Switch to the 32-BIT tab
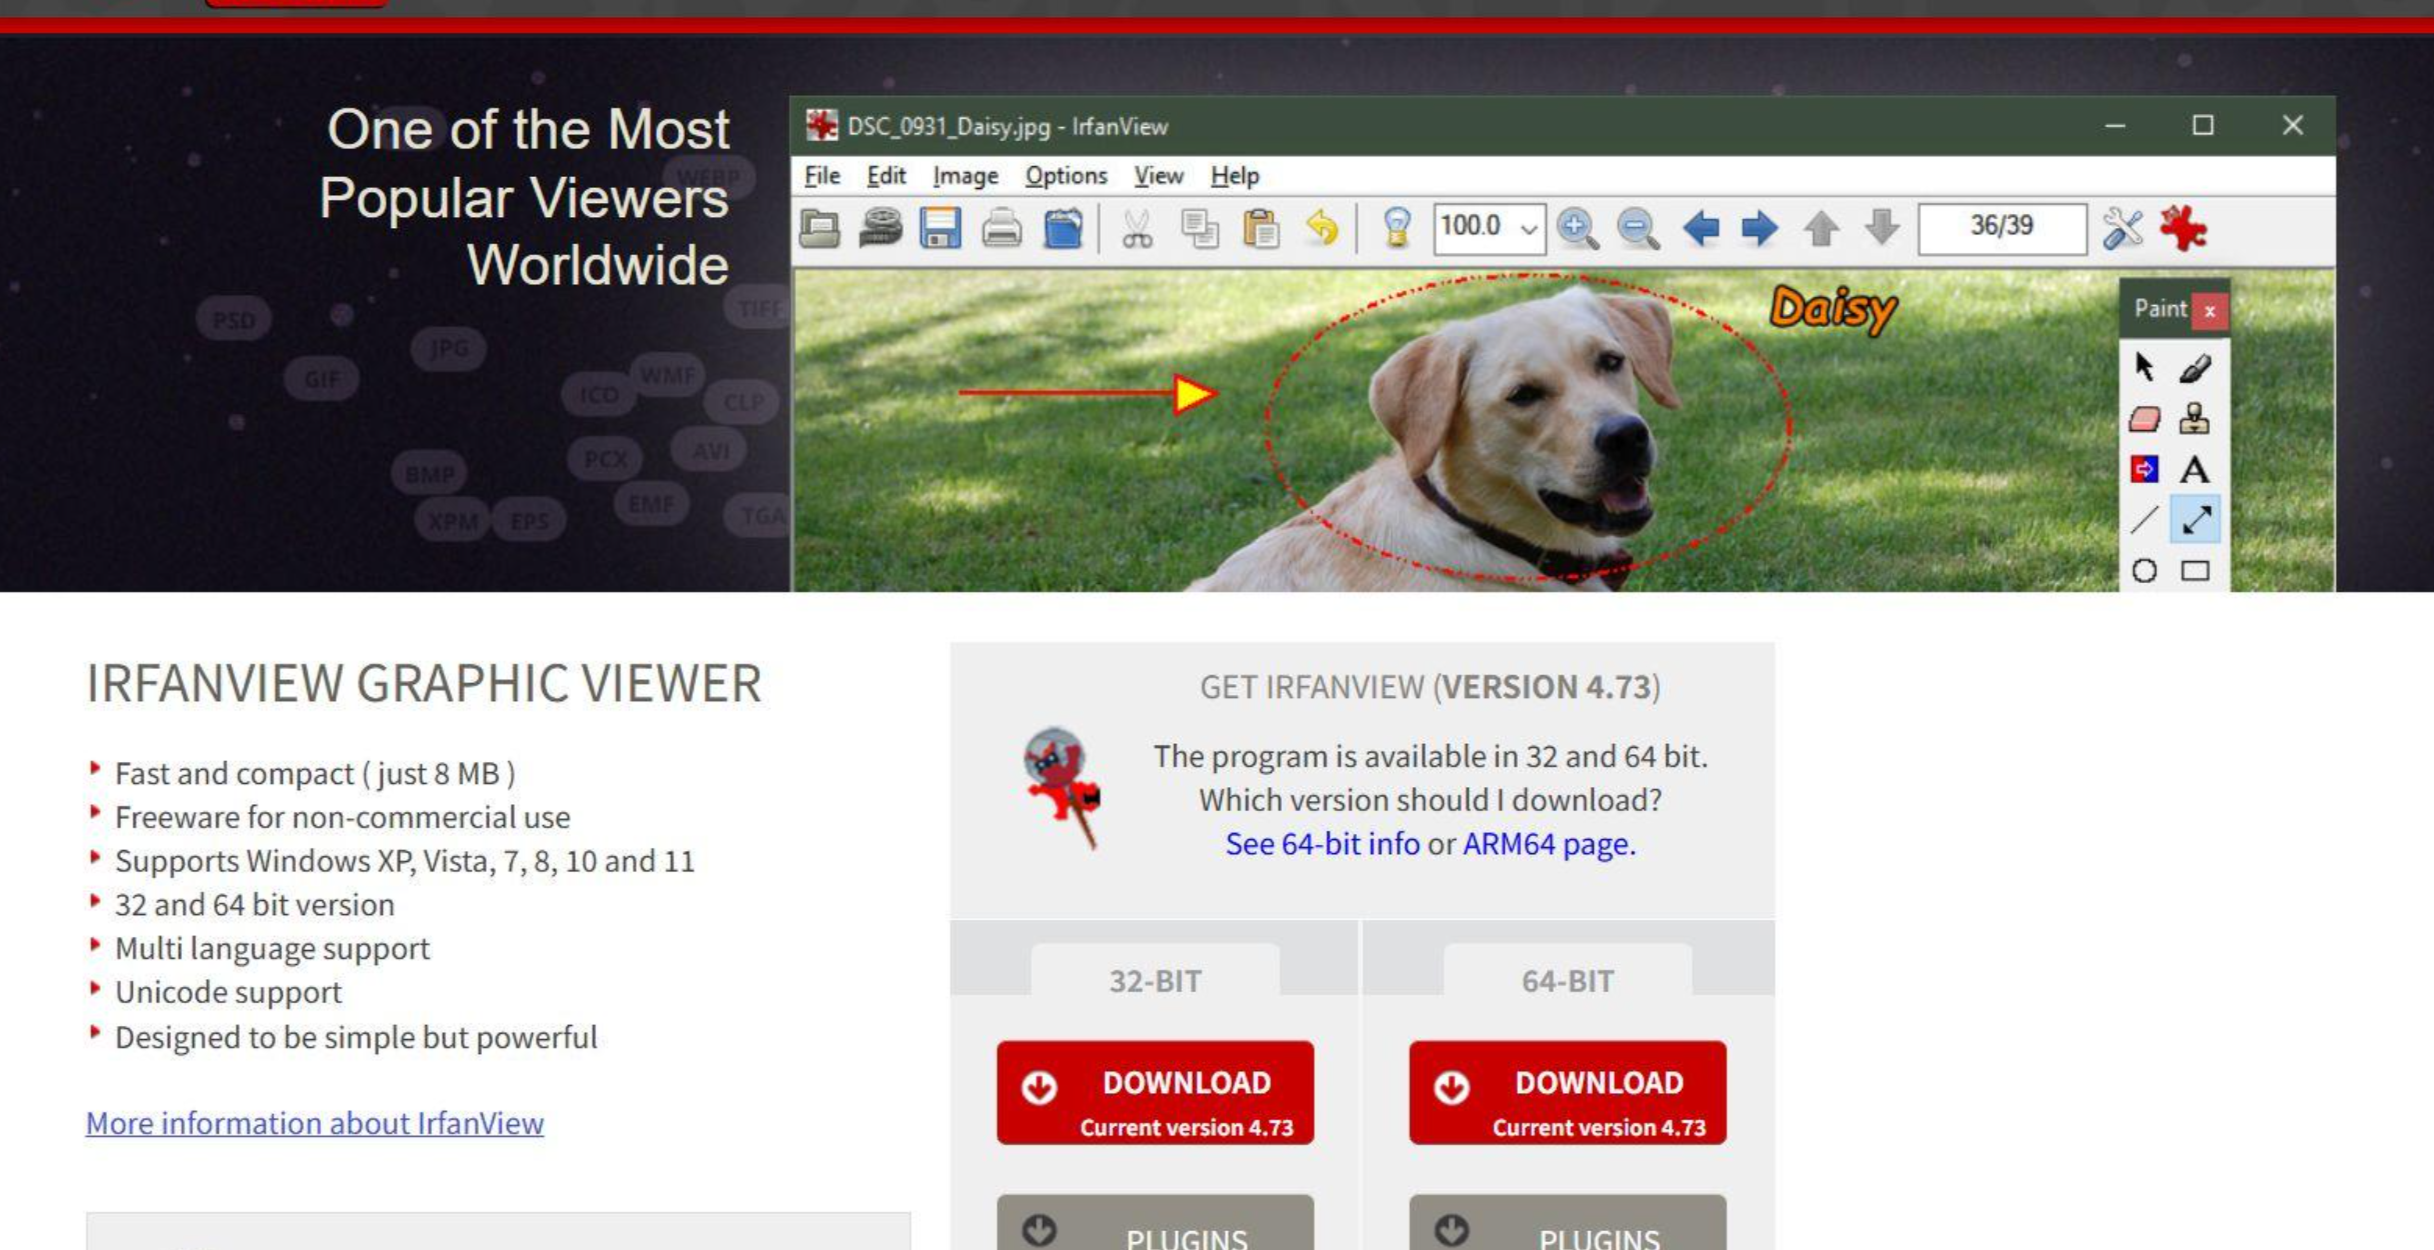 [1155, 970]
